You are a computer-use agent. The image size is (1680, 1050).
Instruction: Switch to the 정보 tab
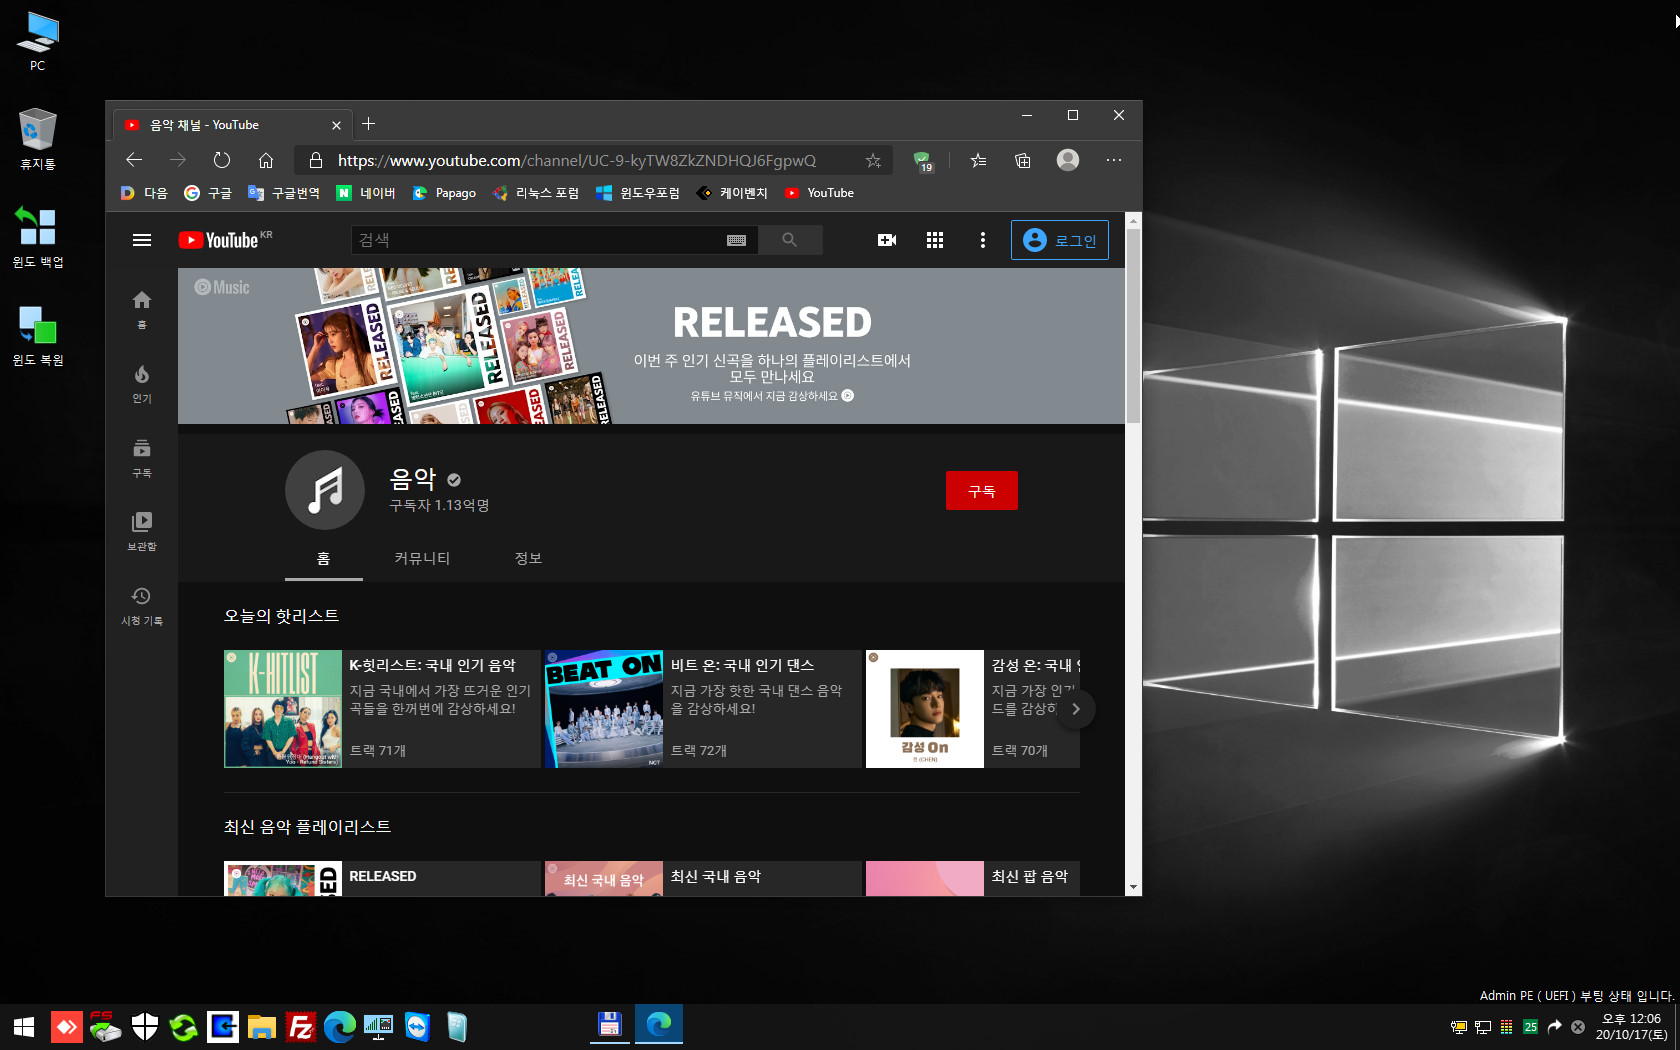[528, 558]
